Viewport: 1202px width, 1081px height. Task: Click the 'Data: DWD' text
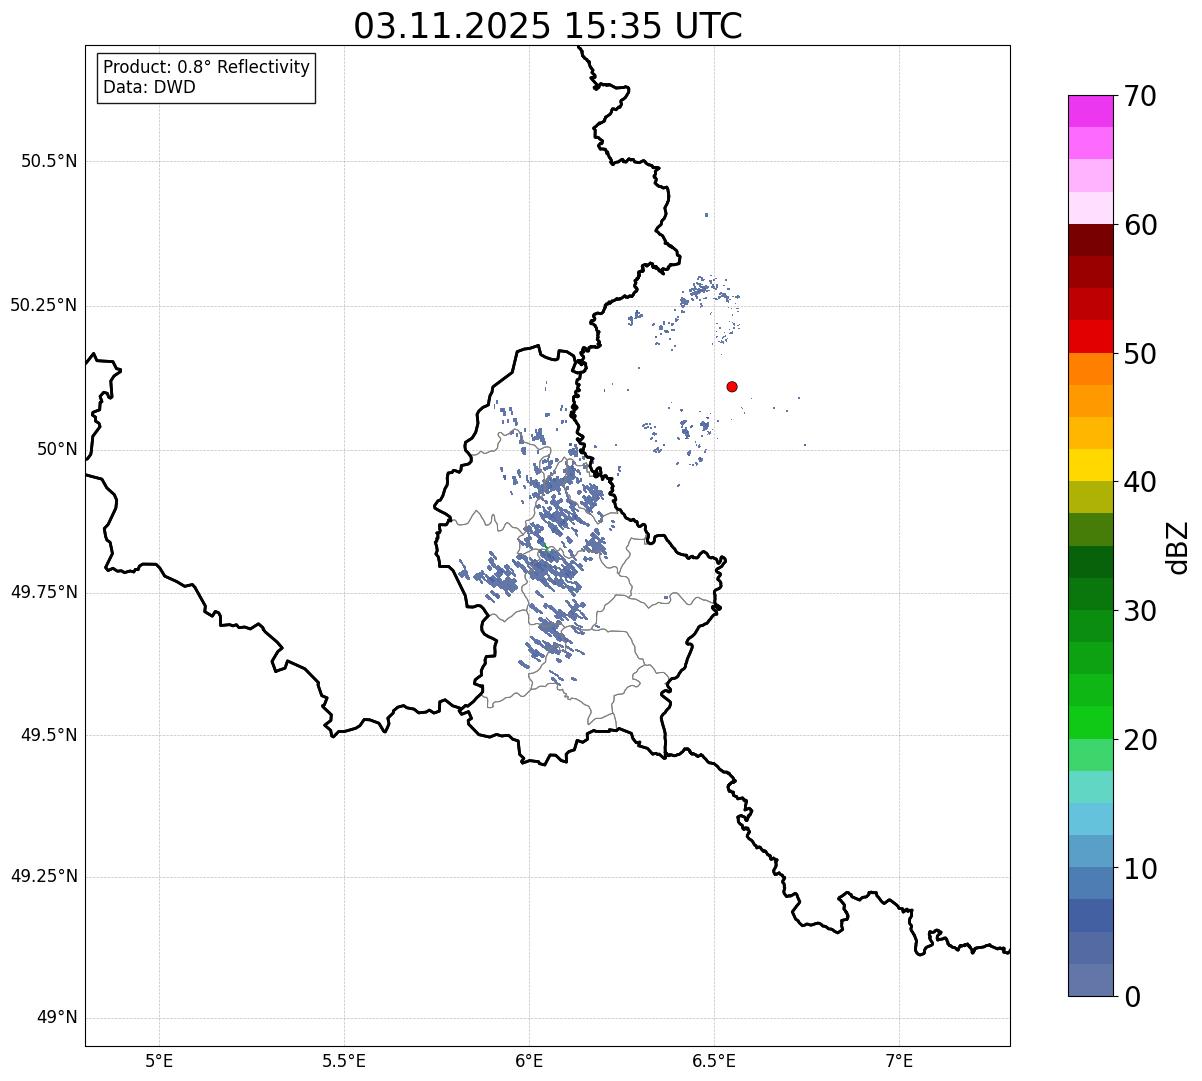149,87
